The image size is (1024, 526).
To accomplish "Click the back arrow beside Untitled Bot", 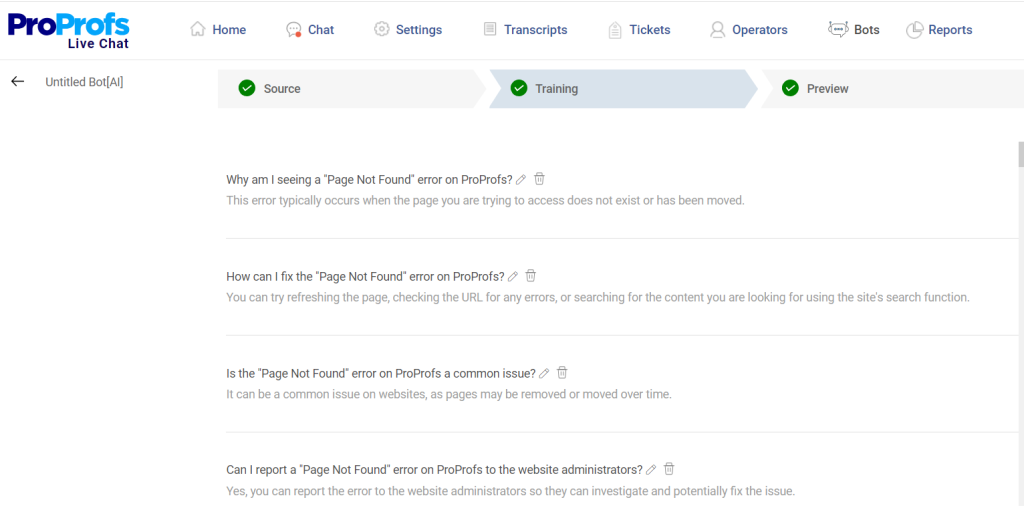I will coord(17,82).
